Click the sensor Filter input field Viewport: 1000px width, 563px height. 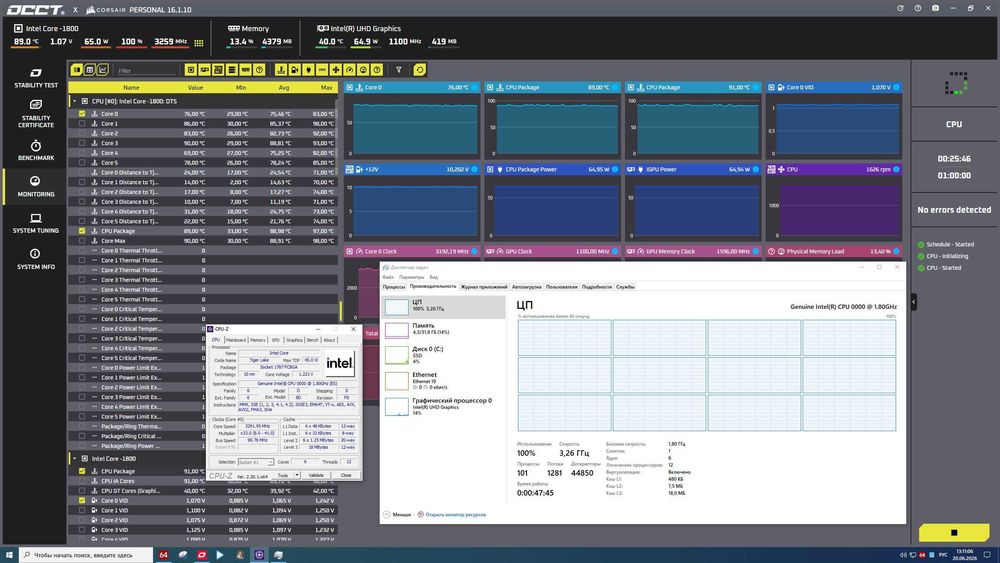146,70
